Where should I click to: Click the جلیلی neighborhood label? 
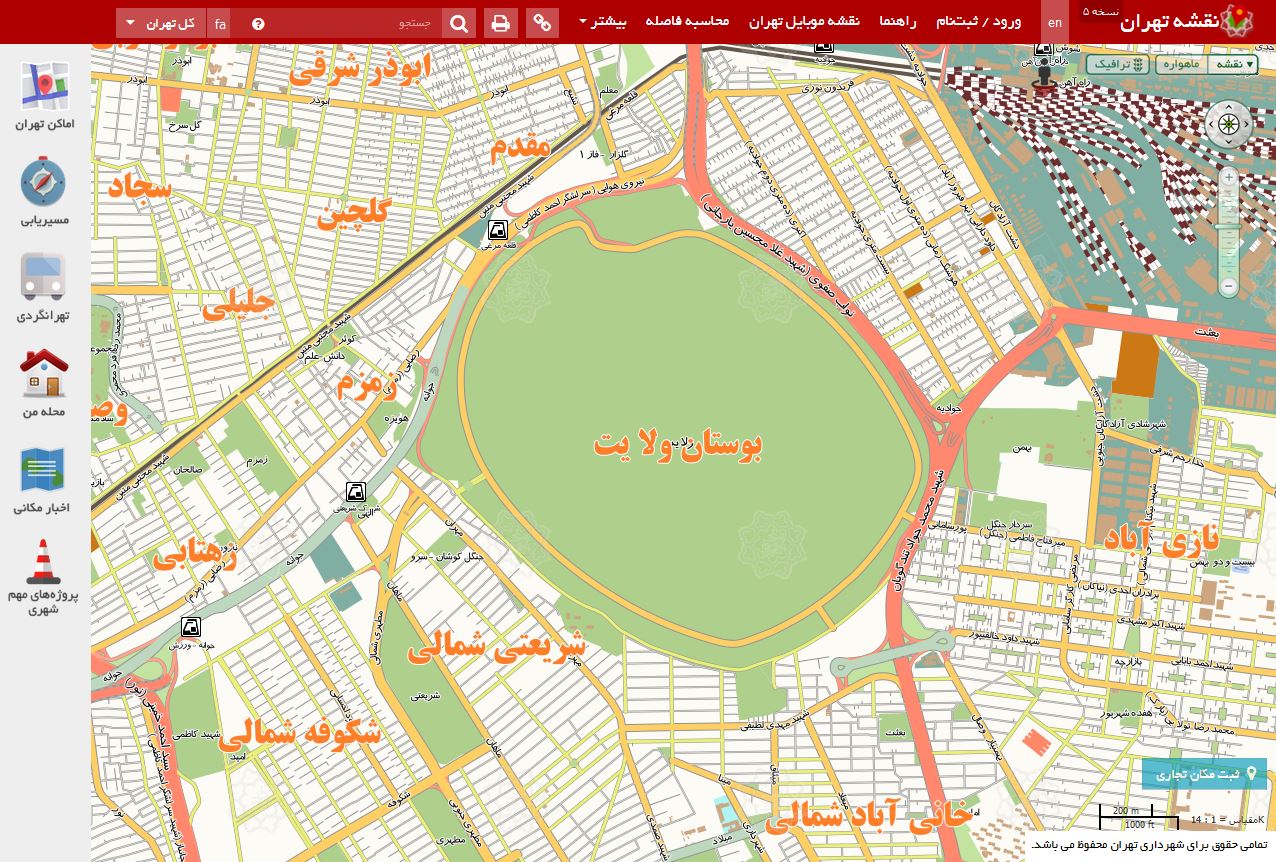238,304
